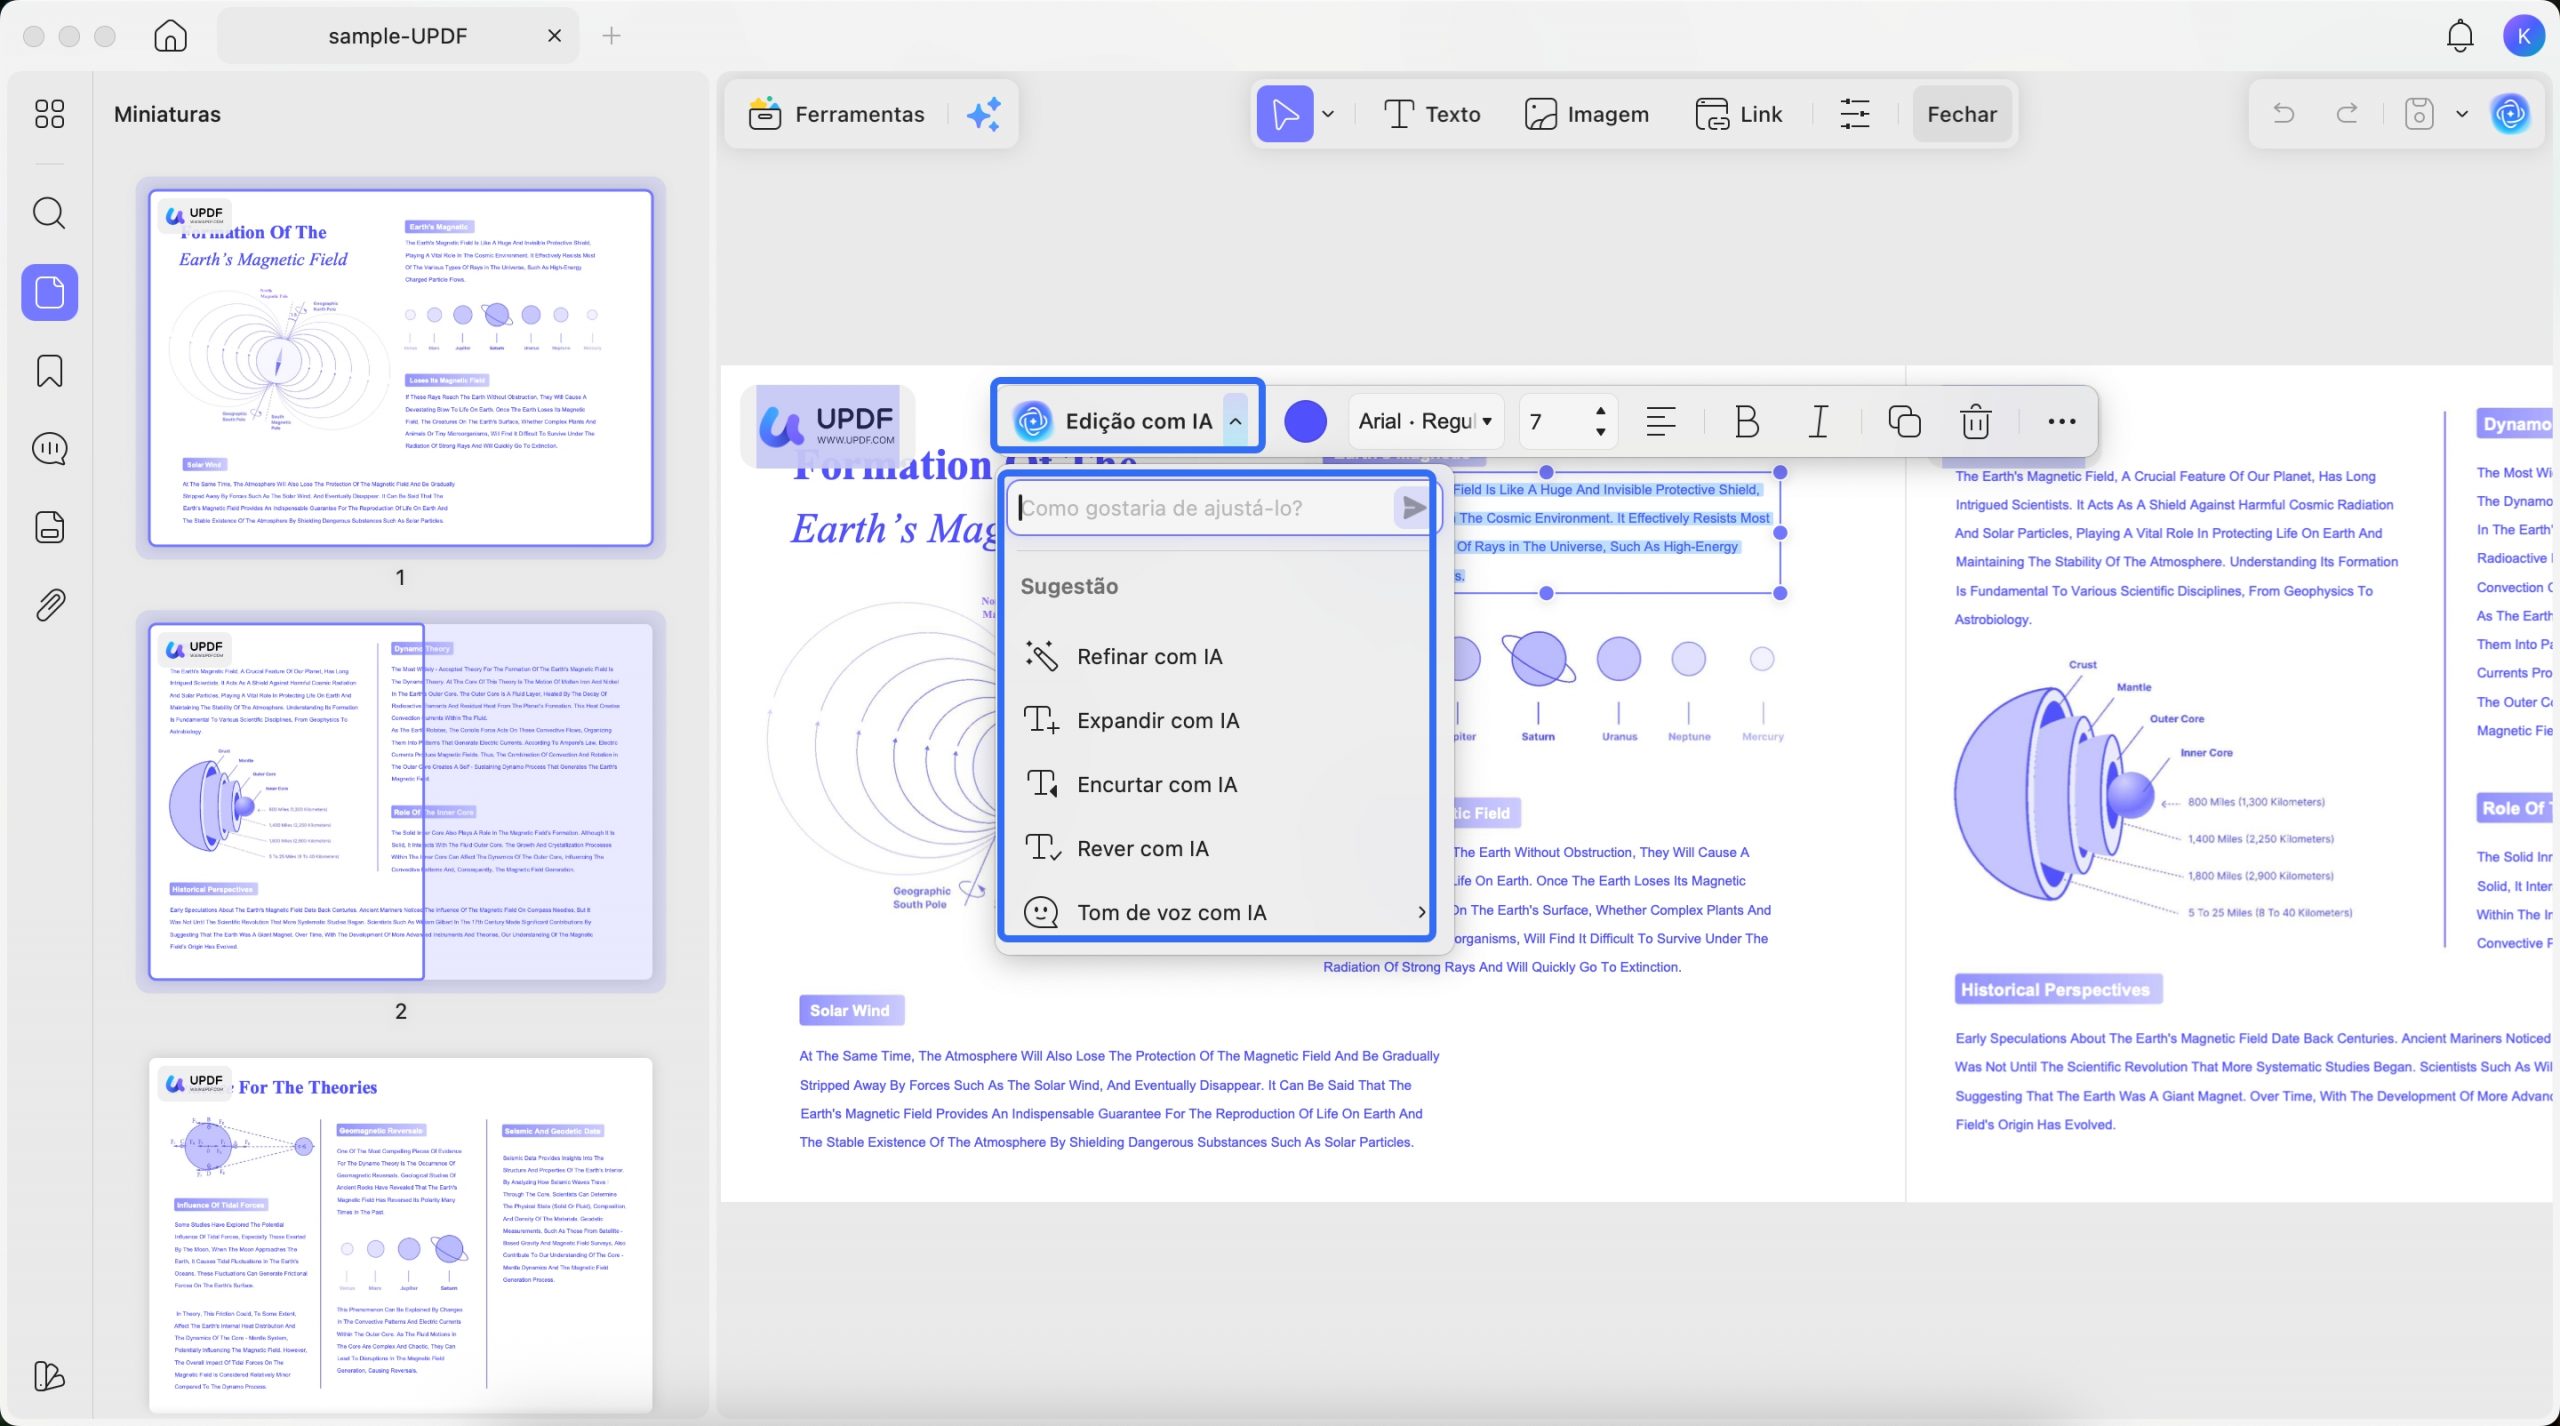Open the attachments paperclip panel
Viewport: 2560px width, 1426px height.
(49, 605)
